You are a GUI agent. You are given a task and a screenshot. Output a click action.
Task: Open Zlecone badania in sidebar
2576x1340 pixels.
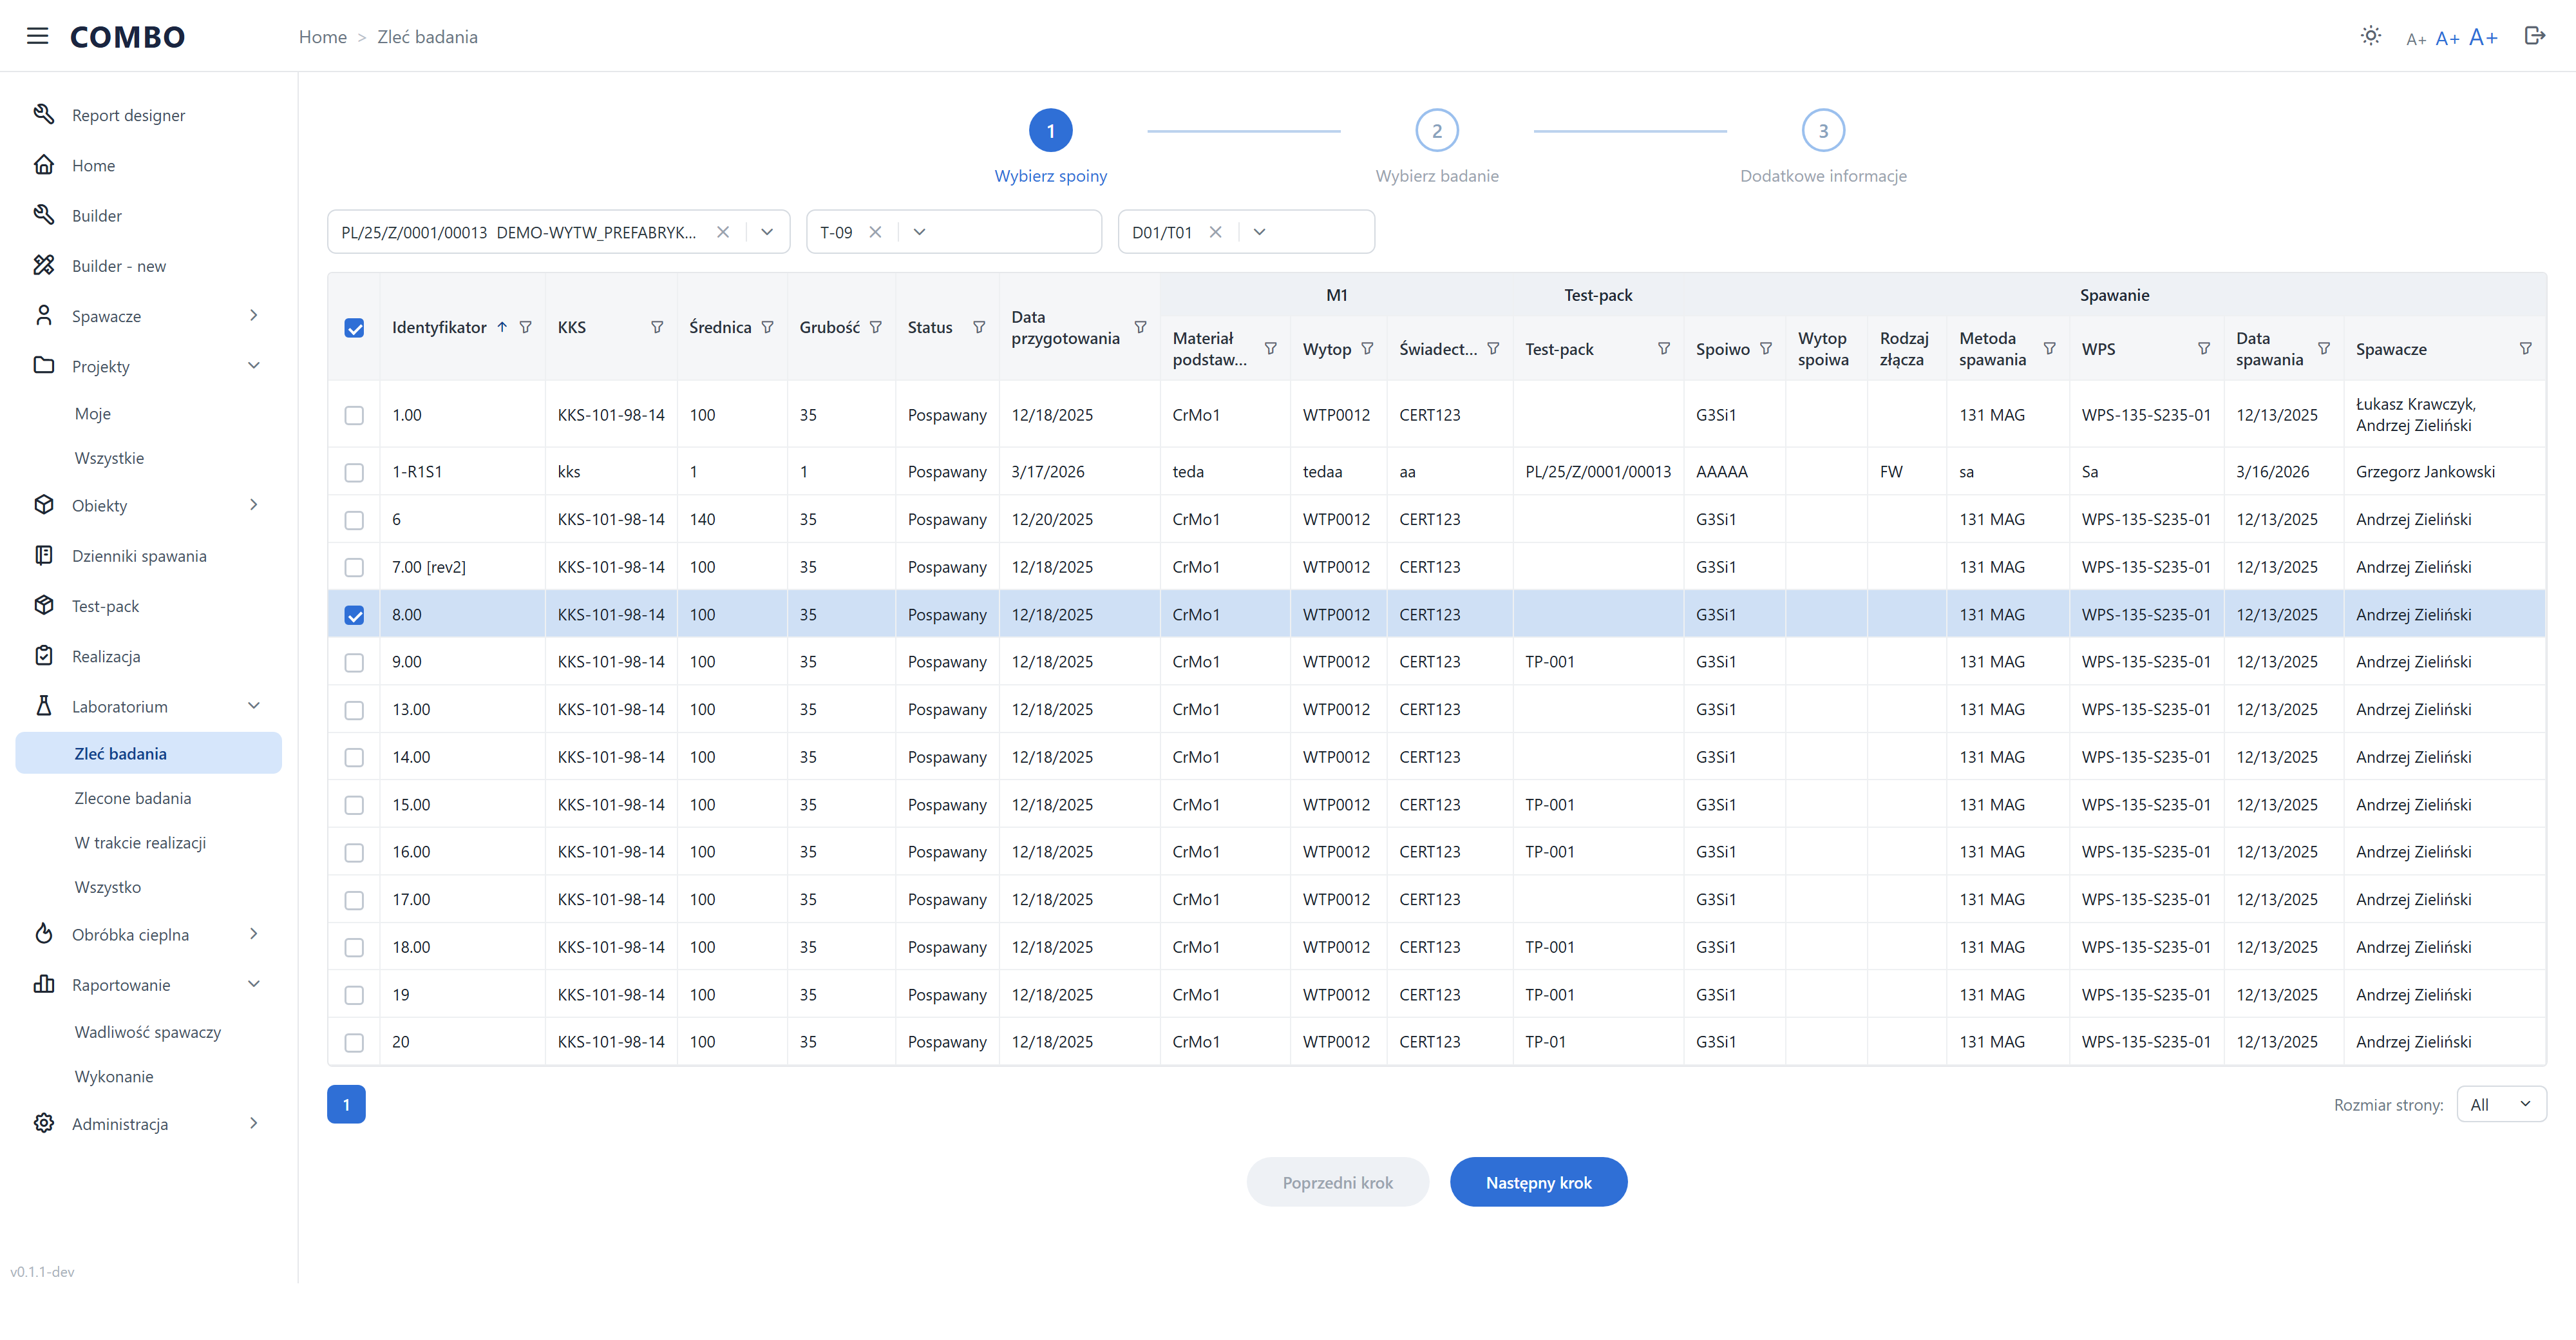point(133,798)
